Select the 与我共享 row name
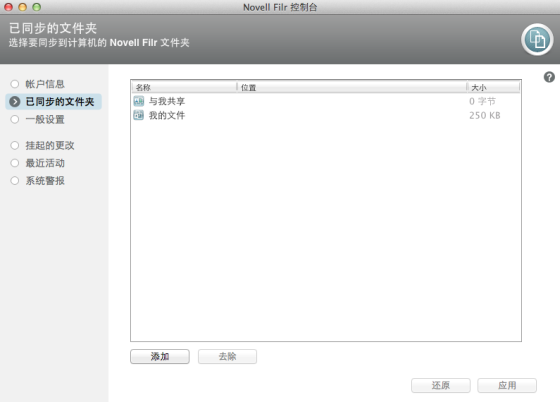This screenshot has width=560, height=402. point(167,101)
